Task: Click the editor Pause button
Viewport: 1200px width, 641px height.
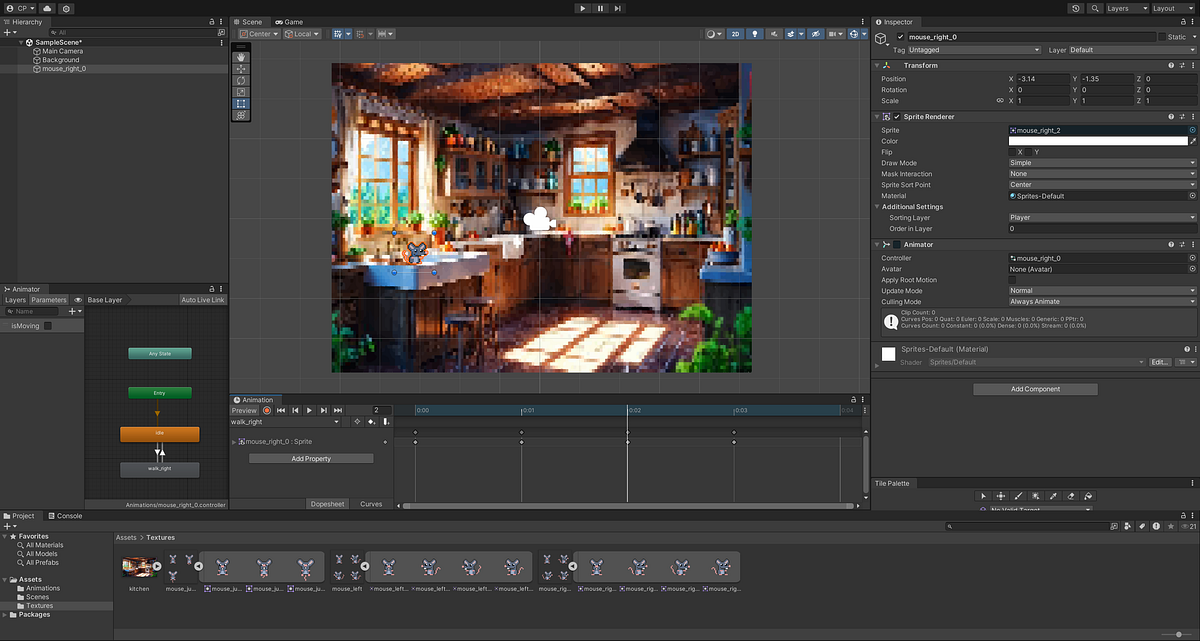Action: [600, 8]
